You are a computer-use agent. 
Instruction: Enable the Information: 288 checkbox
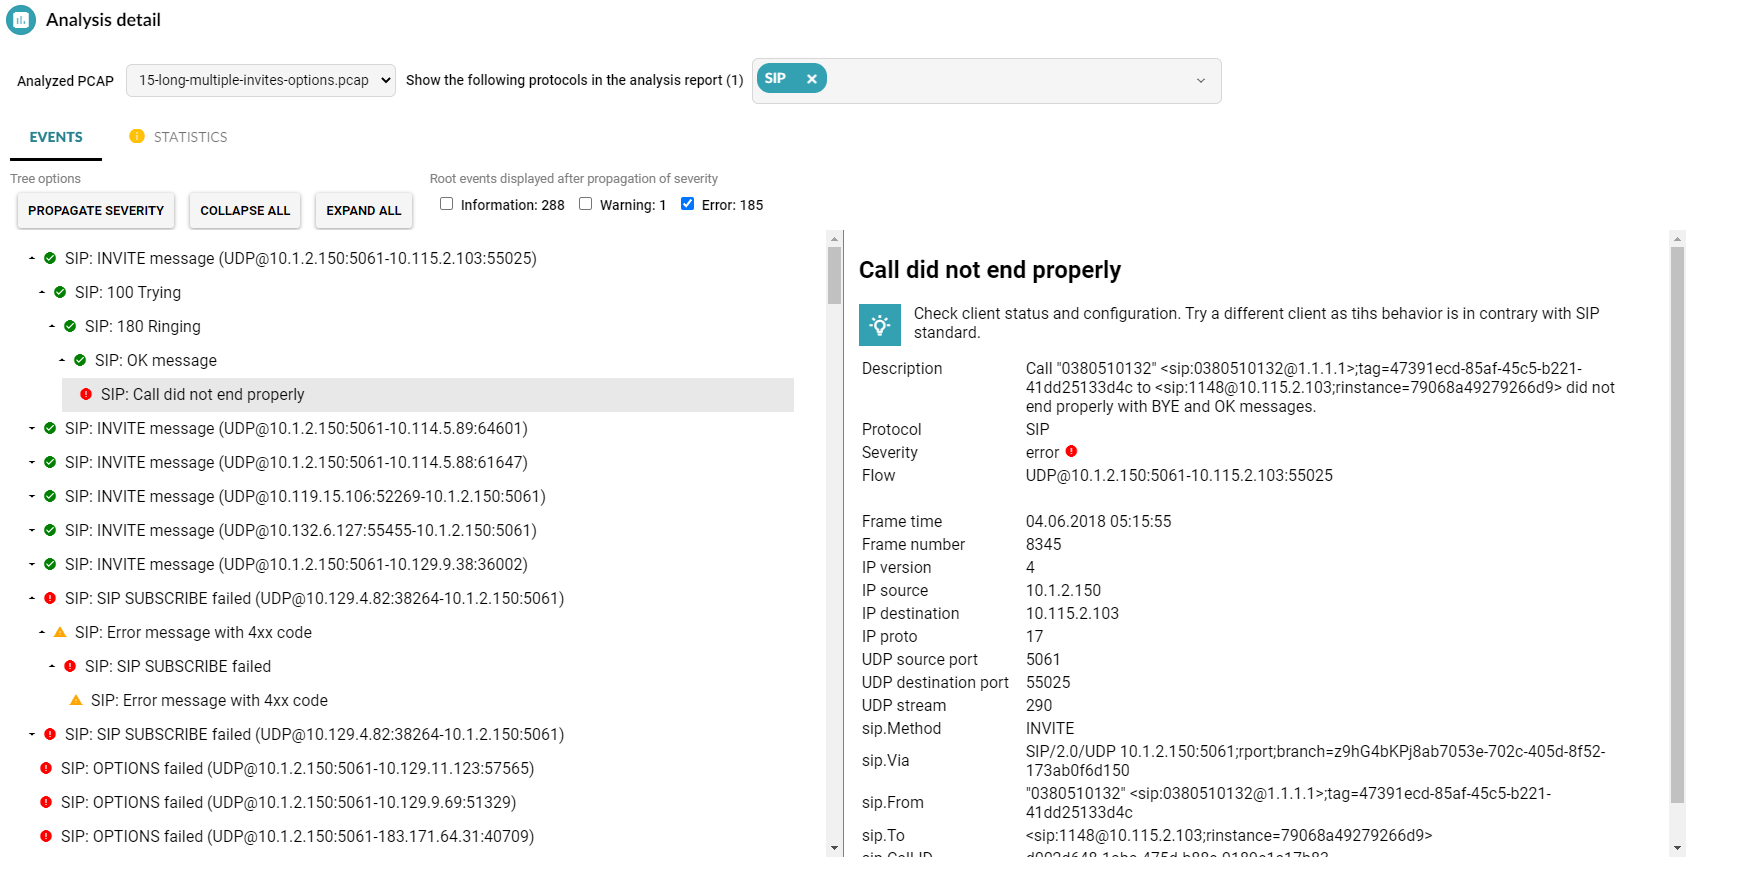[447, 204]
